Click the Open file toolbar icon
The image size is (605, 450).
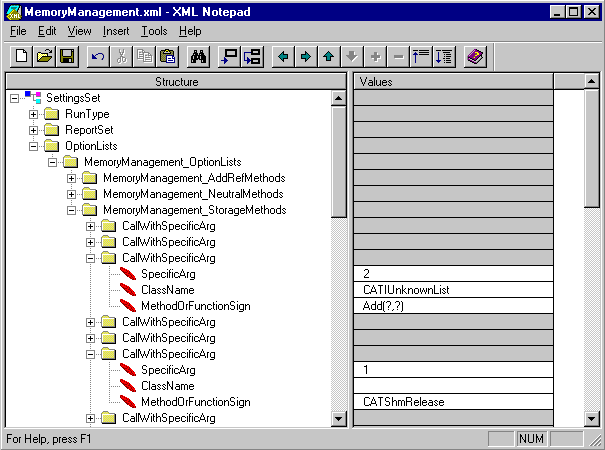44,57
